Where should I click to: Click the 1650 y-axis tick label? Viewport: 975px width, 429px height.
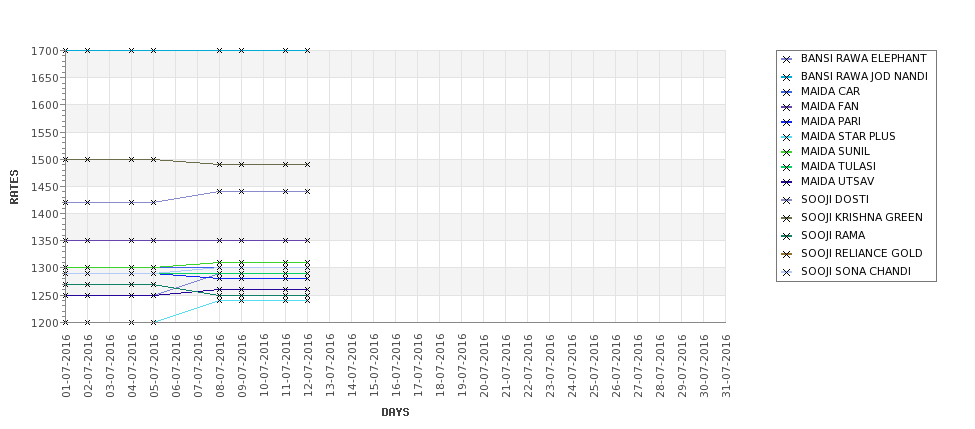point(45,78)
